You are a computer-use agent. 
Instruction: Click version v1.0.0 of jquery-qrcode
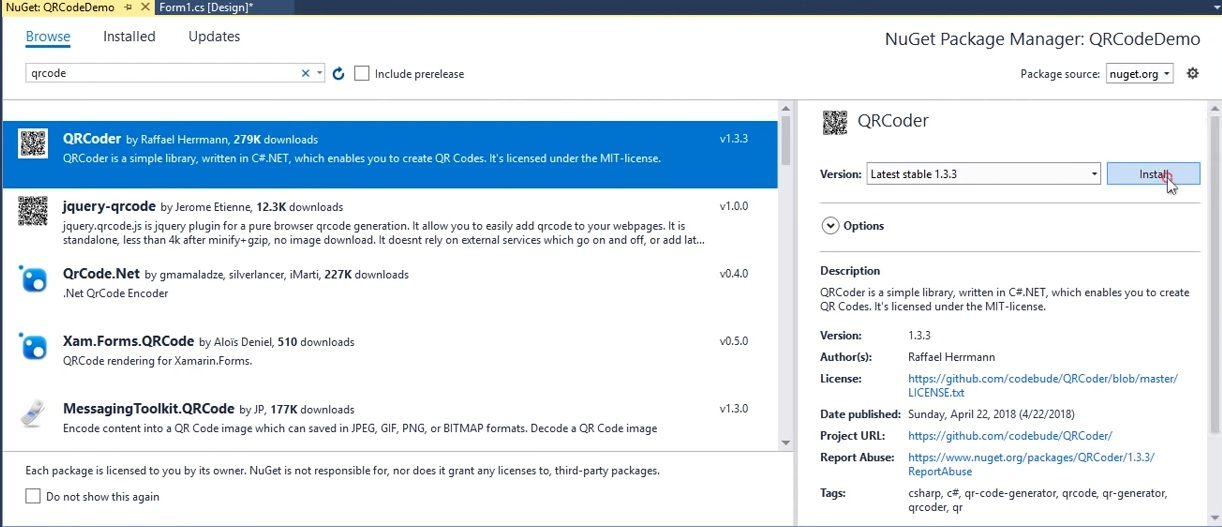pos(734,206)
